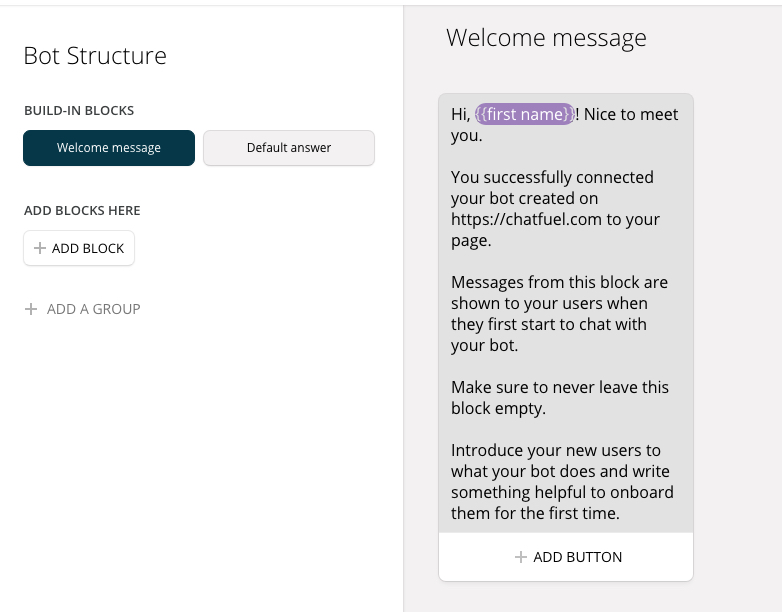This screenshot has height=612, width=782.
Task: Click the plus icon beside ADD BUTTON
Action: (x=521, y=557)
